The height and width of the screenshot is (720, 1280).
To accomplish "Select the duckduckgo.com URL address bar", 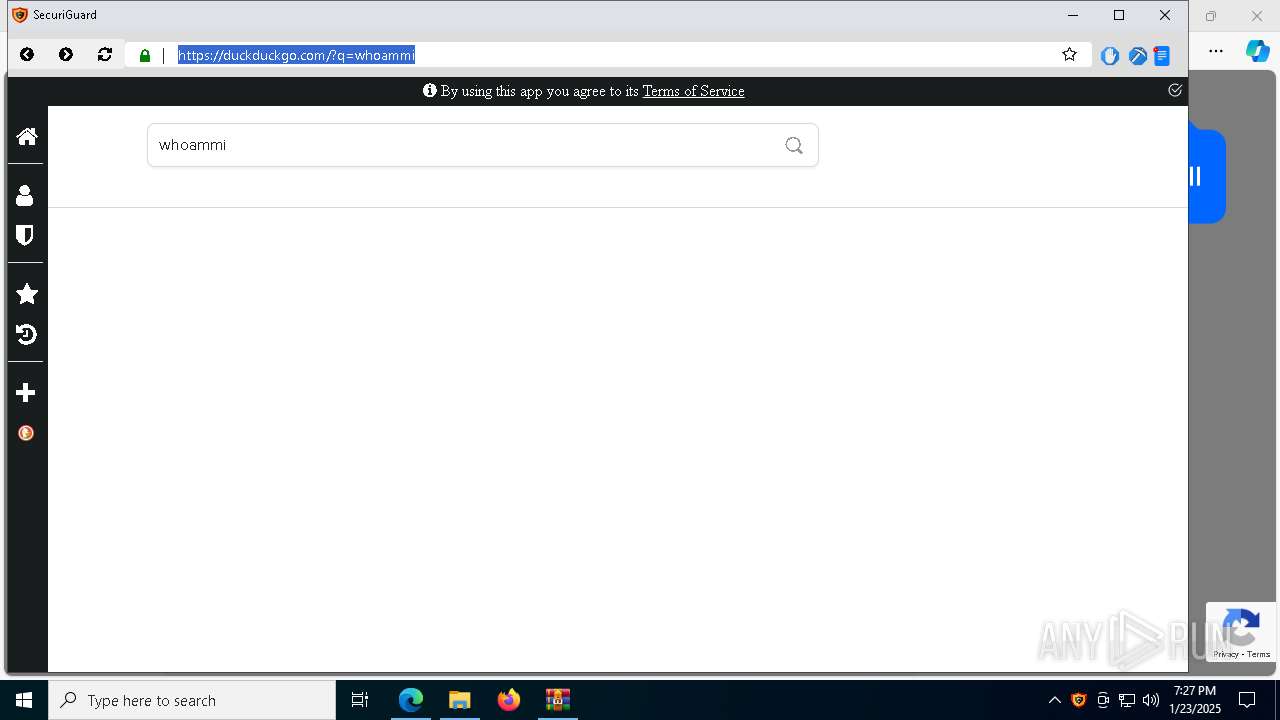I will tap(610, 55).
